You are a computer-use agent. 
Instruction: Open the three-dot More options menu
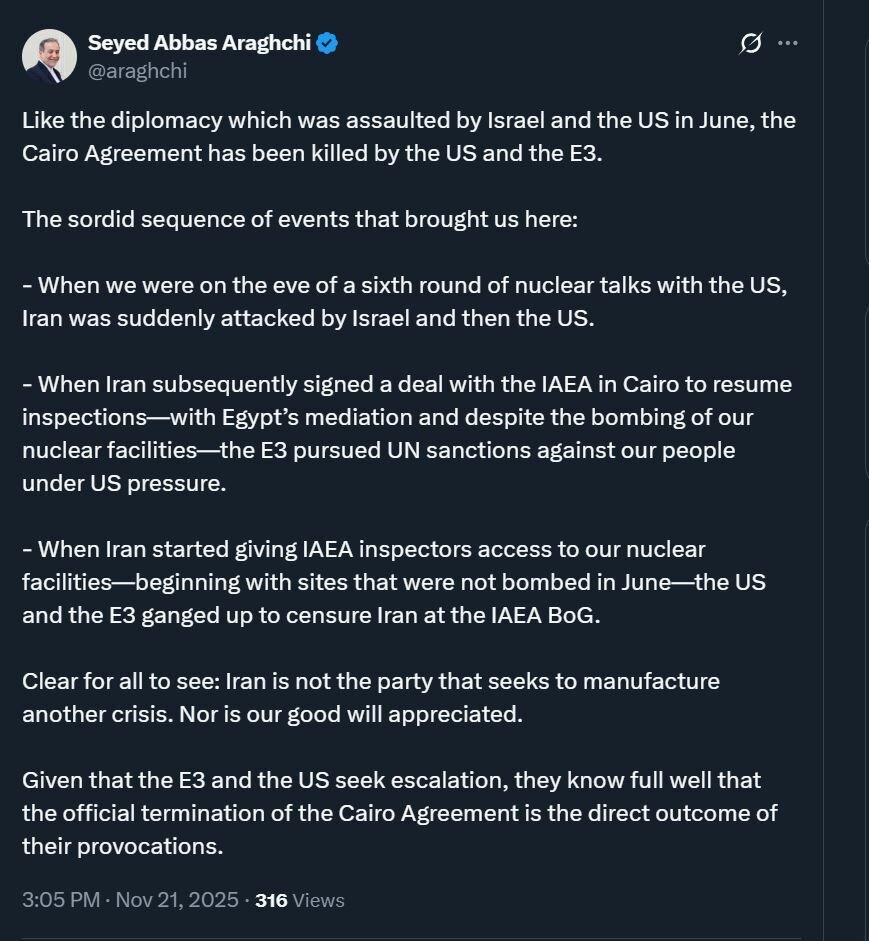(788, 43)
